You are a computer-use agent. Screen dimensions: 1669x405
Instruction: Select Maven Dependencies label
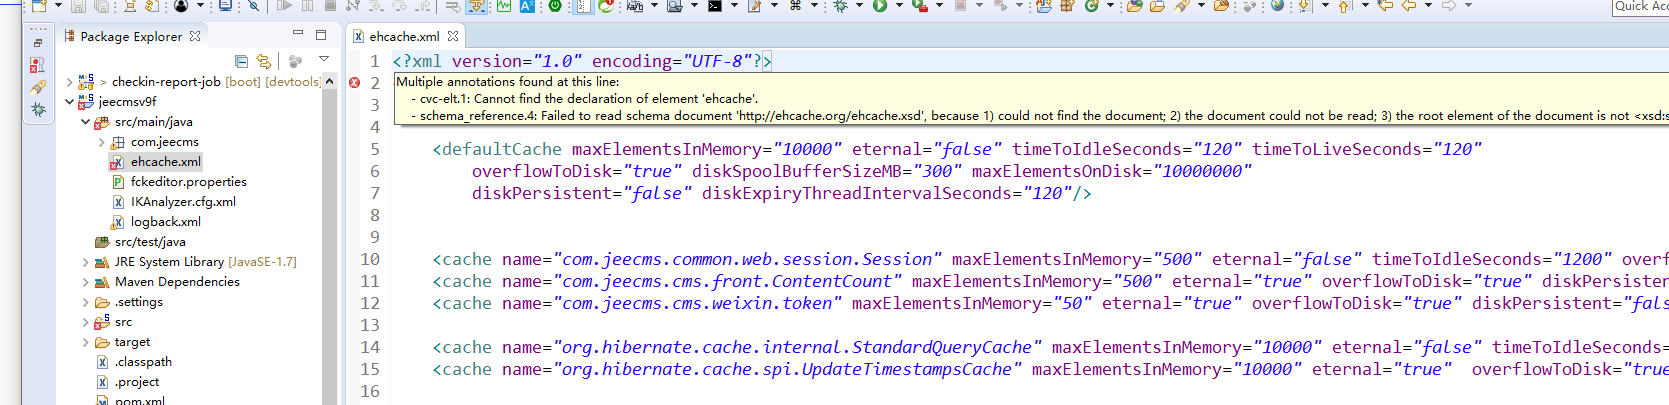tap(177, 282)
